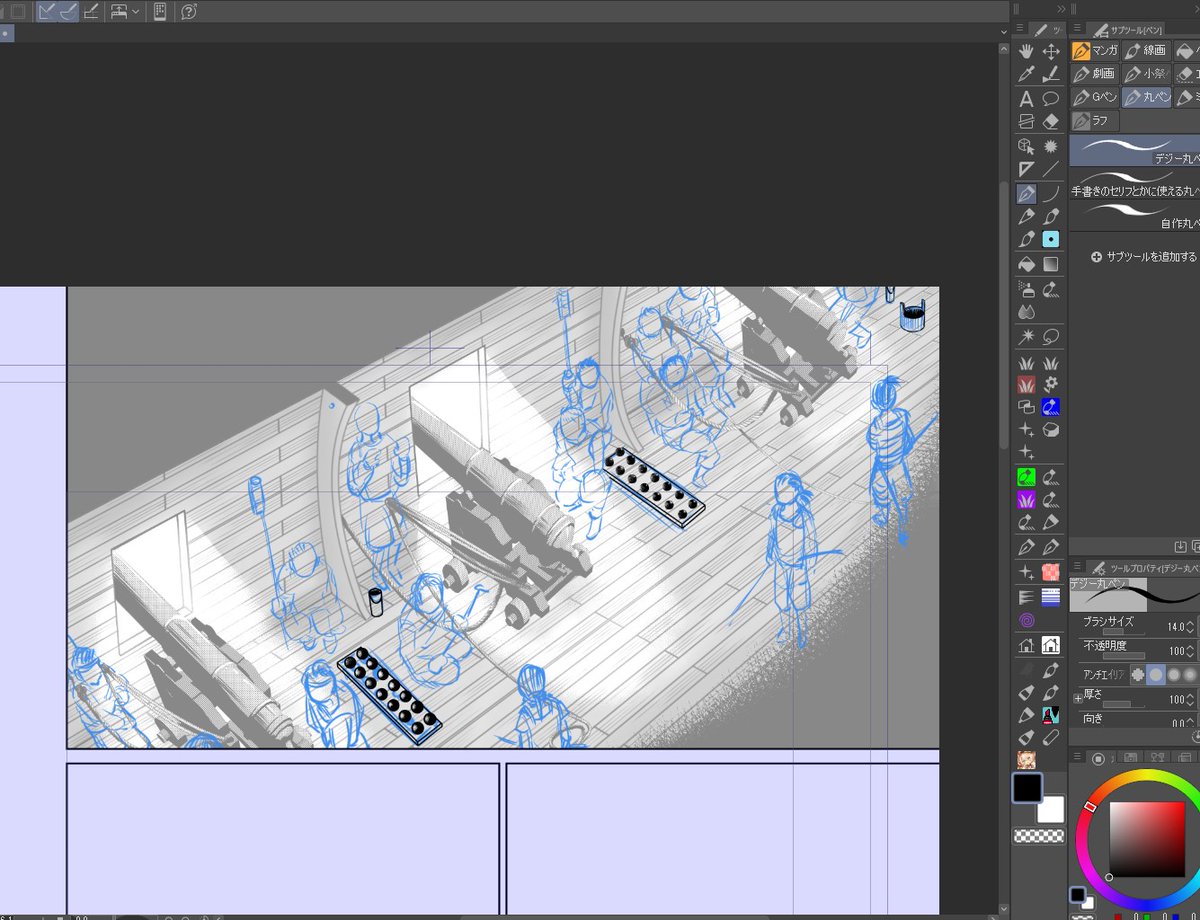Select the デジー丸ペン sub tool
This screenshot has height=920, width=1200.
click(1135, 151)
